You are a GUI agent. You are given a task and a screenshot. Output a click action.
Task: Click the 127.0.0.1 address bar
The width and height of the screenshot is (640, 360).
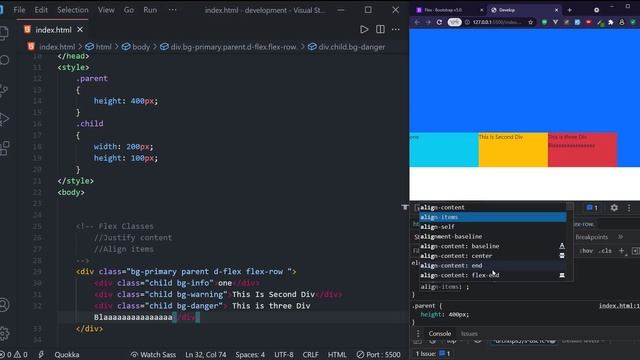(x=497, y=22)
